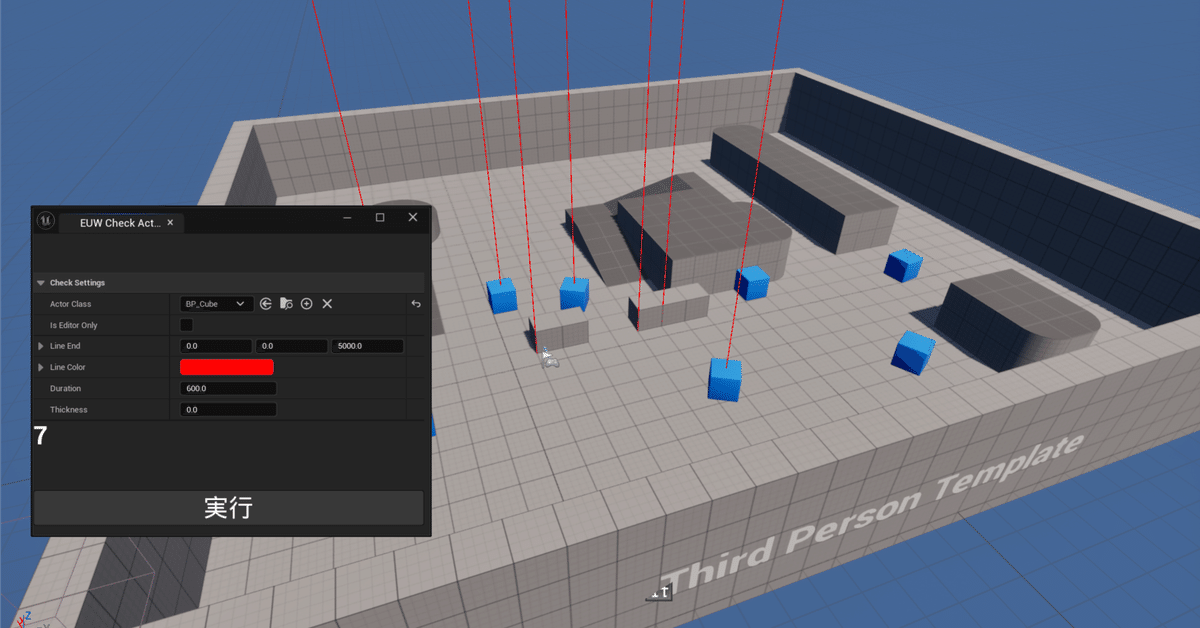This screenshot has height=628, width=1200.
Task: Click the Browse to Asset icon beside BP_Cube
Action: point(288,303)
